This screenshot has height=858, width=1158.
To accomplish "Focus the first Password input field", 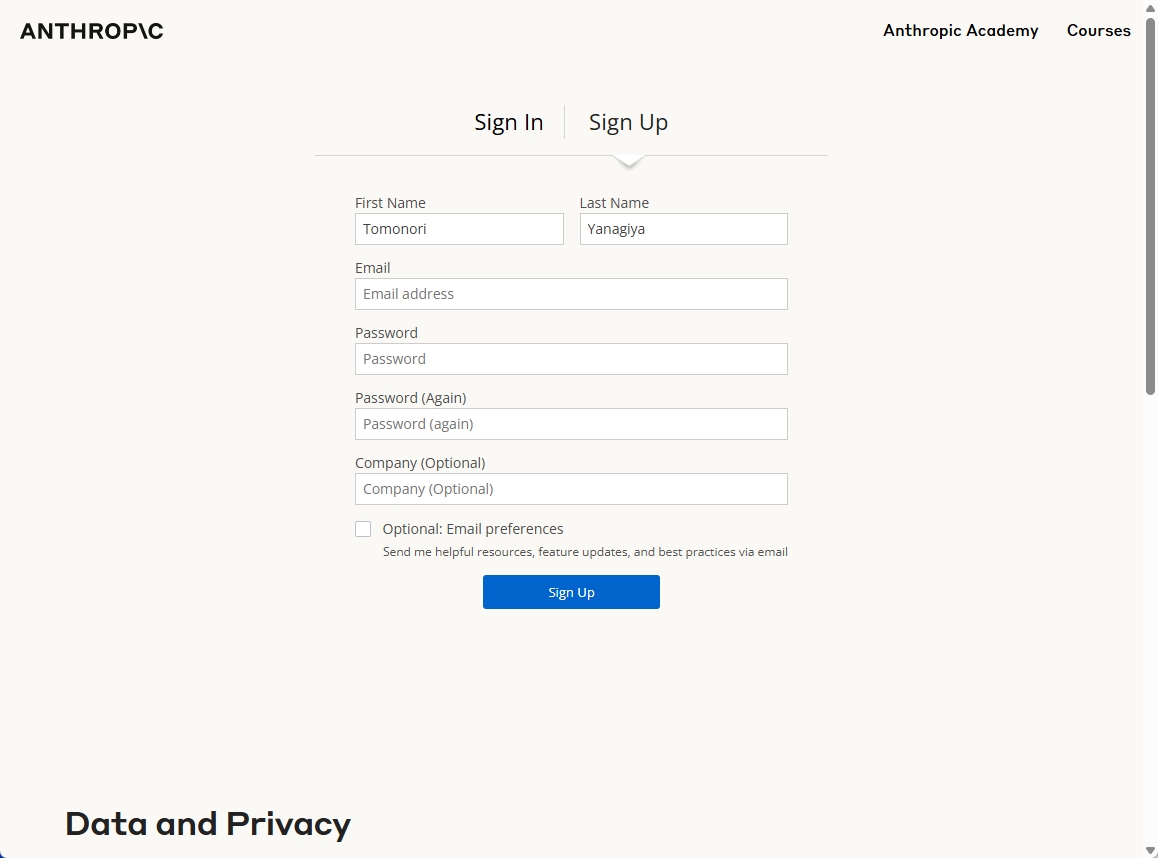I will [x=571, y=359].
